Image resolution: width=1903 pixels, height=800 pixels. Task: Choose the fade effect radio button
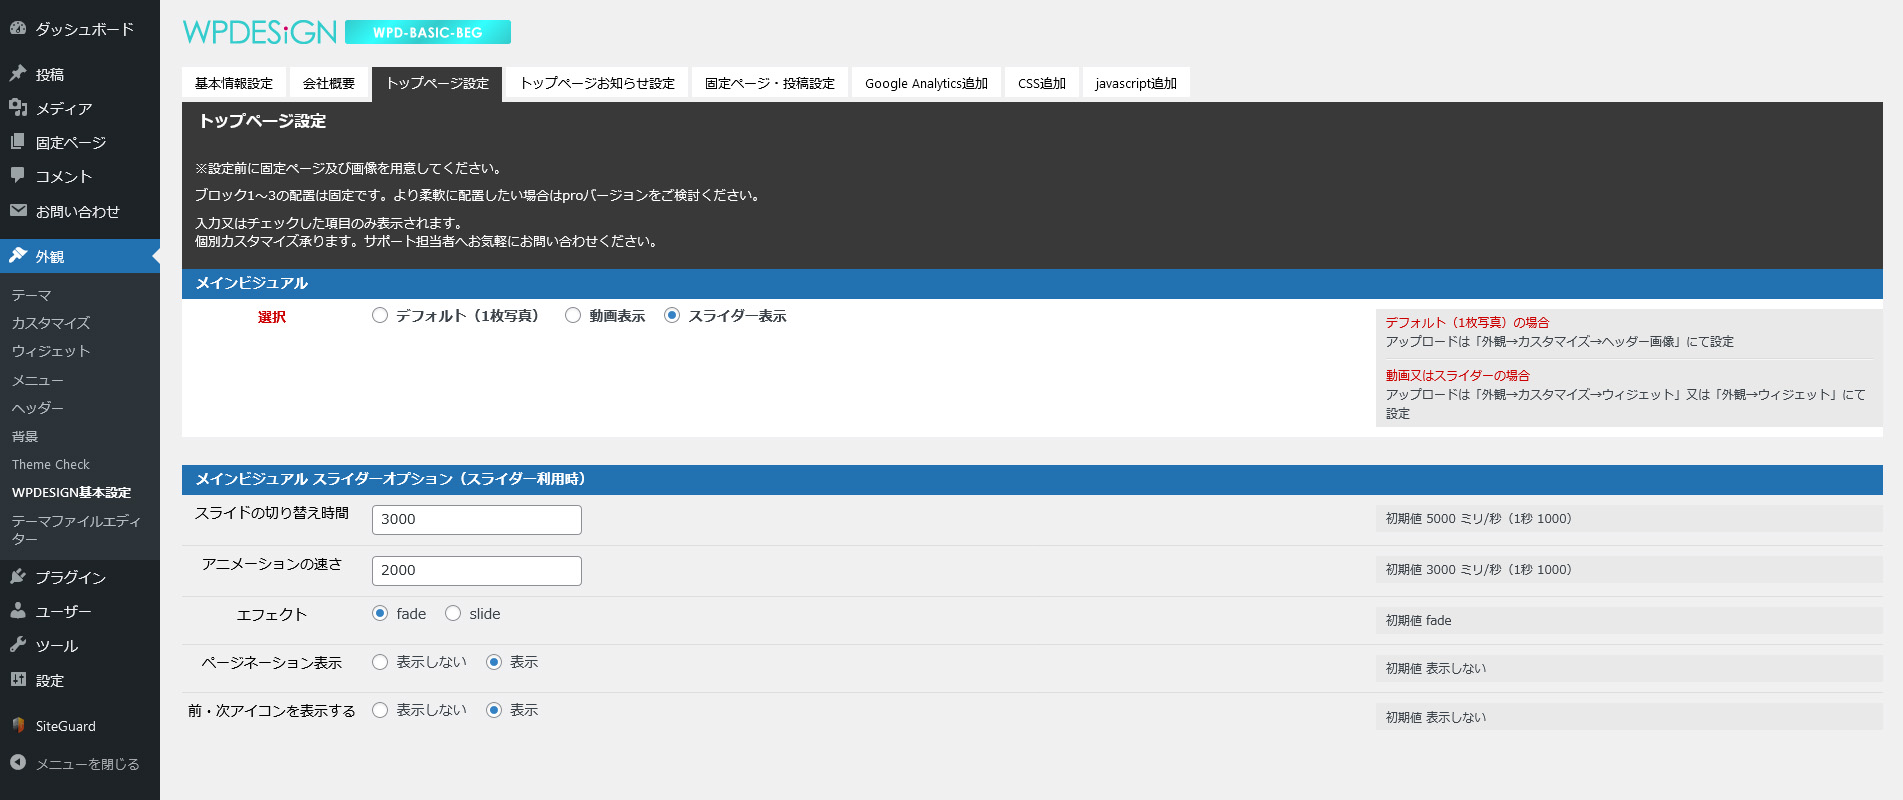coord(380,613)
